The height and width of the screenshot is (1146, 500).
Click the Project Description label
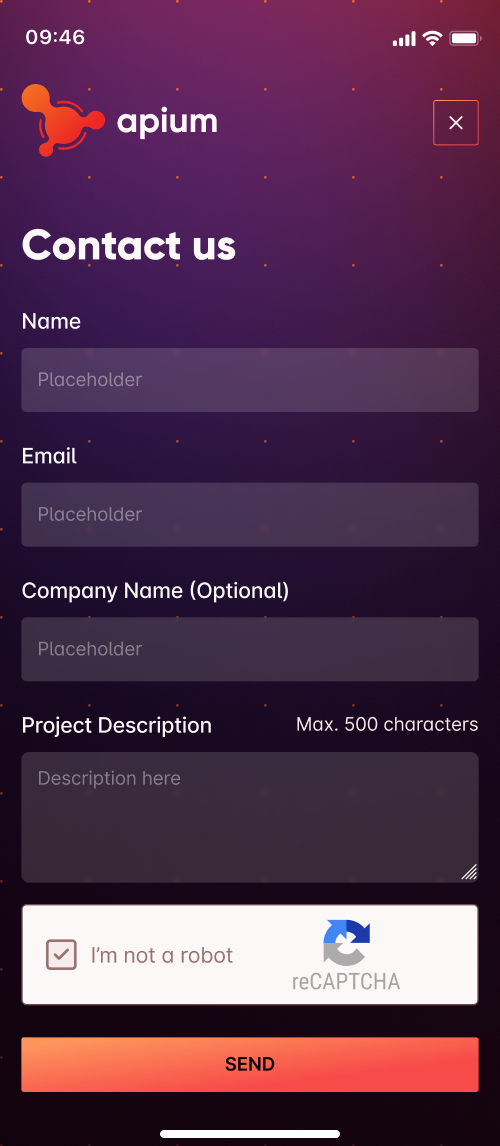(x=117, y=726)
